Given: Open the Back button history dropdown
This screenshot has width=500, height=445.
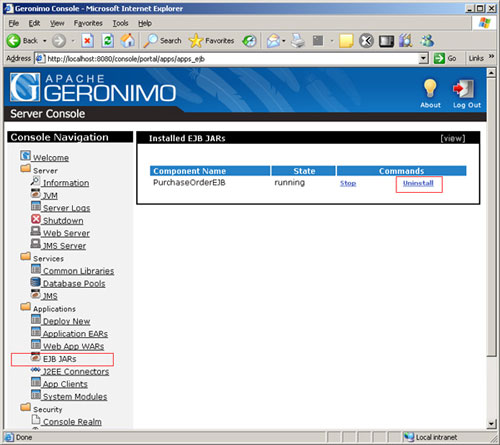Looking at the screenshot, I should 45,41.
